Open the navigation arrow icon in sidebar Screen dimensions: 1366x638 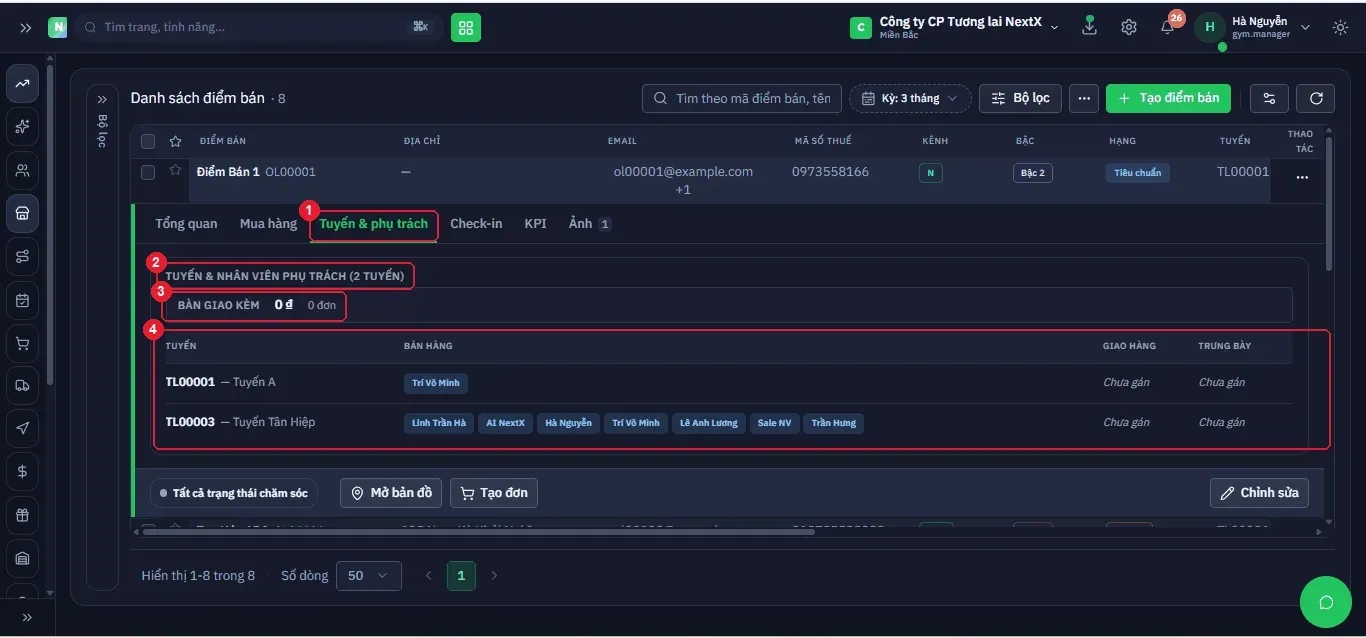[x=23, y=428]
